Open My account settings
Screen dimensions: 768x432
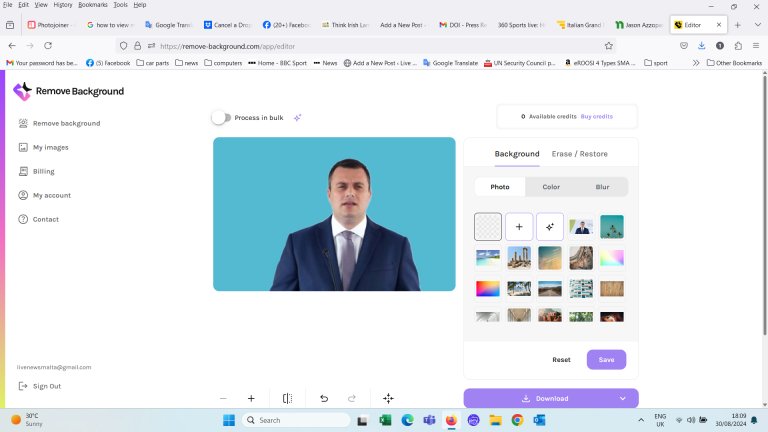45,195
